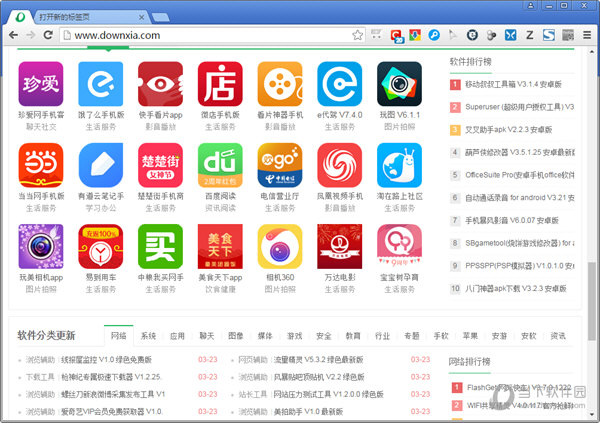Image resolution: width=600 pixels, height=423 pixels.
Task: Open the 百度阅读 green du icon
Action: (x=220, y=165)
